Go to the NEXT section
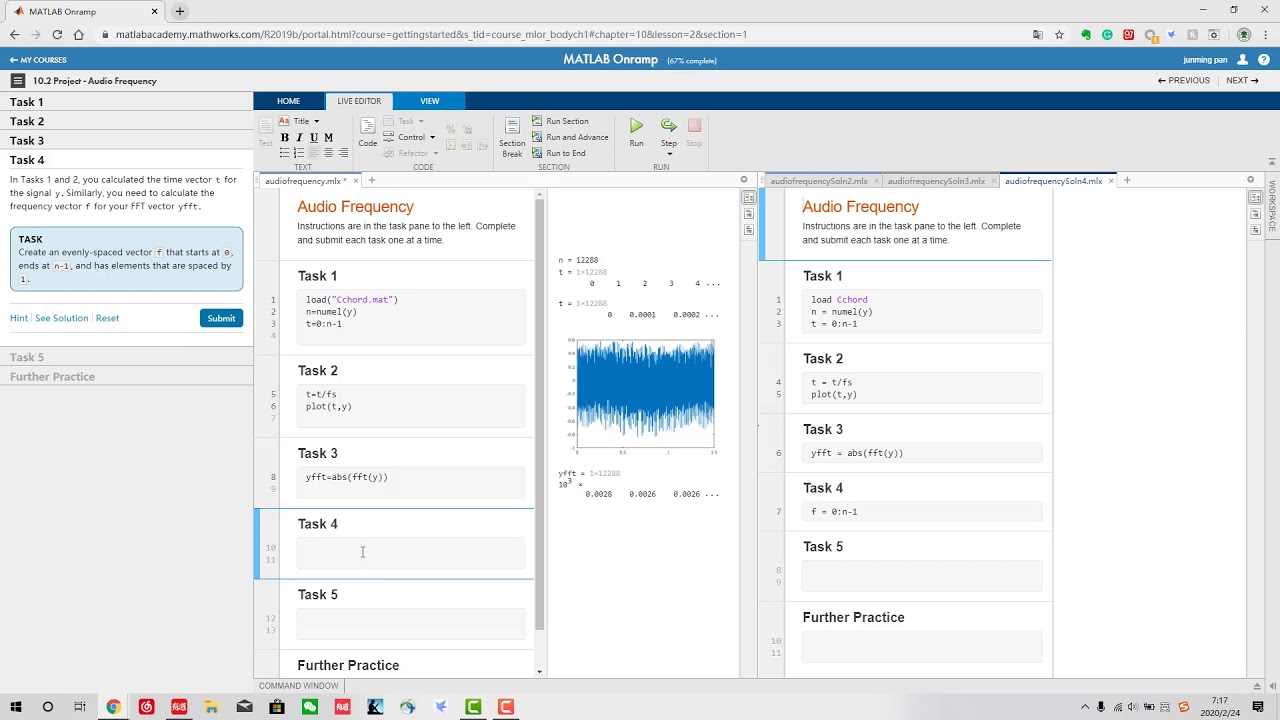1280x720 pixels. [1242, 81]
